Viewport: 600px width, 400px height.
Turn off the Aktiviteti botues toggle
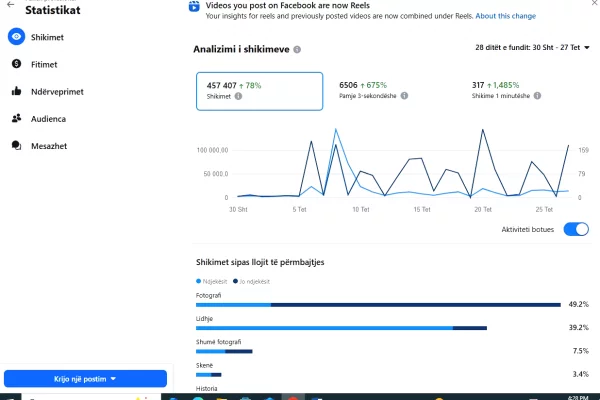576,229
